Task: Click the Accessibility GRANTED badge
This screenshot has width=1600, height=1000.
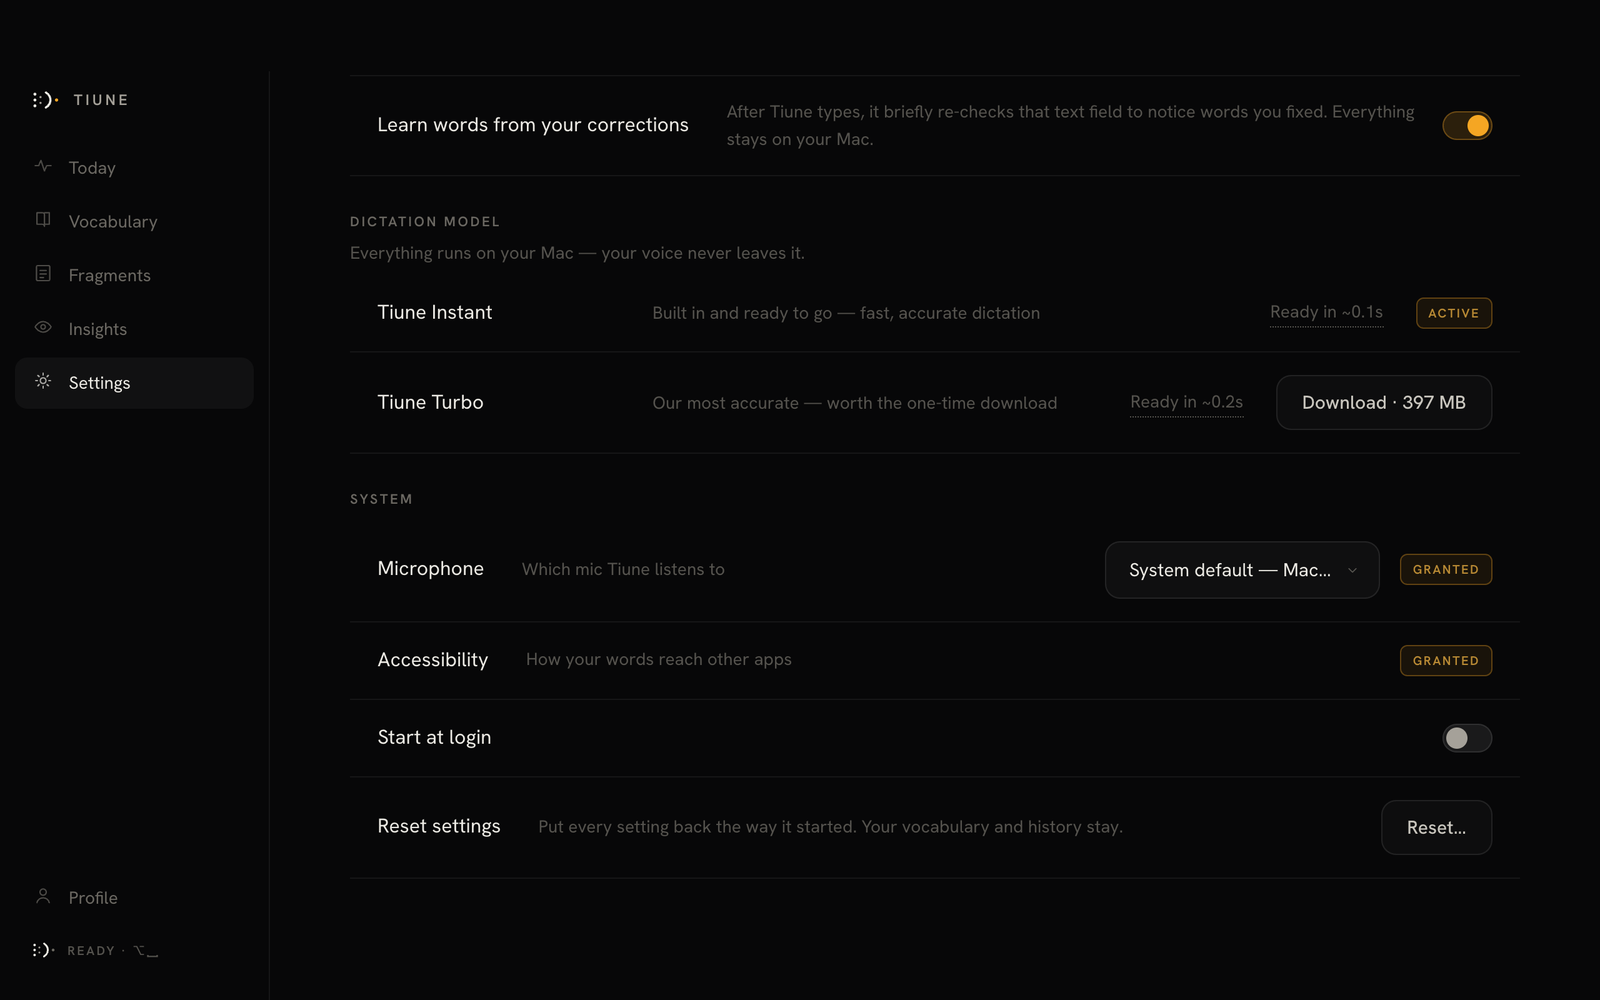Action: [1446, 660]
